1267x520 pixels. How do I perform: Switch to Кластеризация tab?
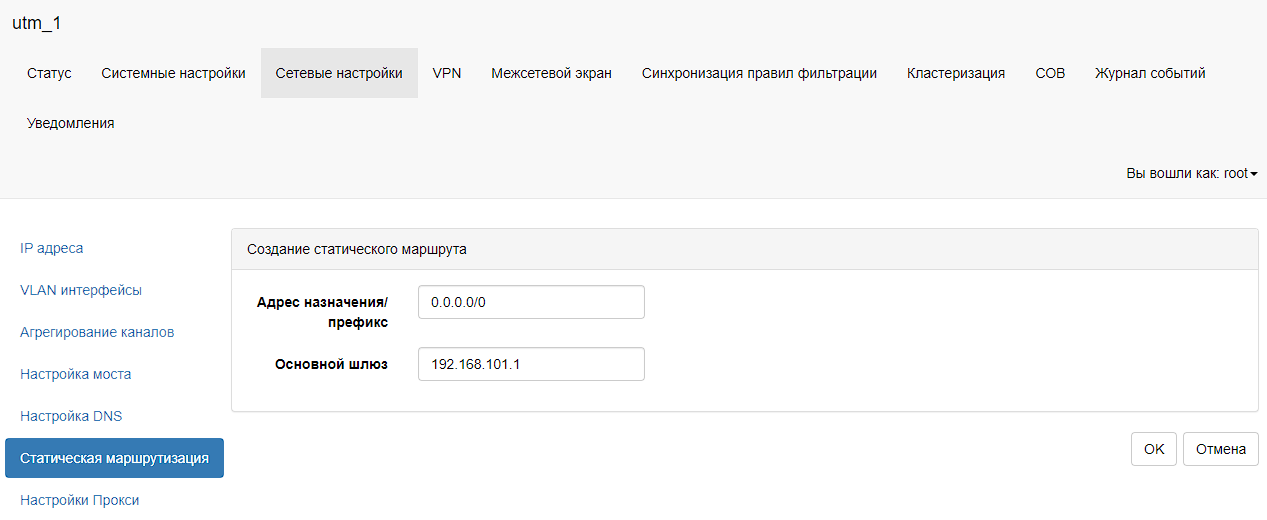[955, 73]
